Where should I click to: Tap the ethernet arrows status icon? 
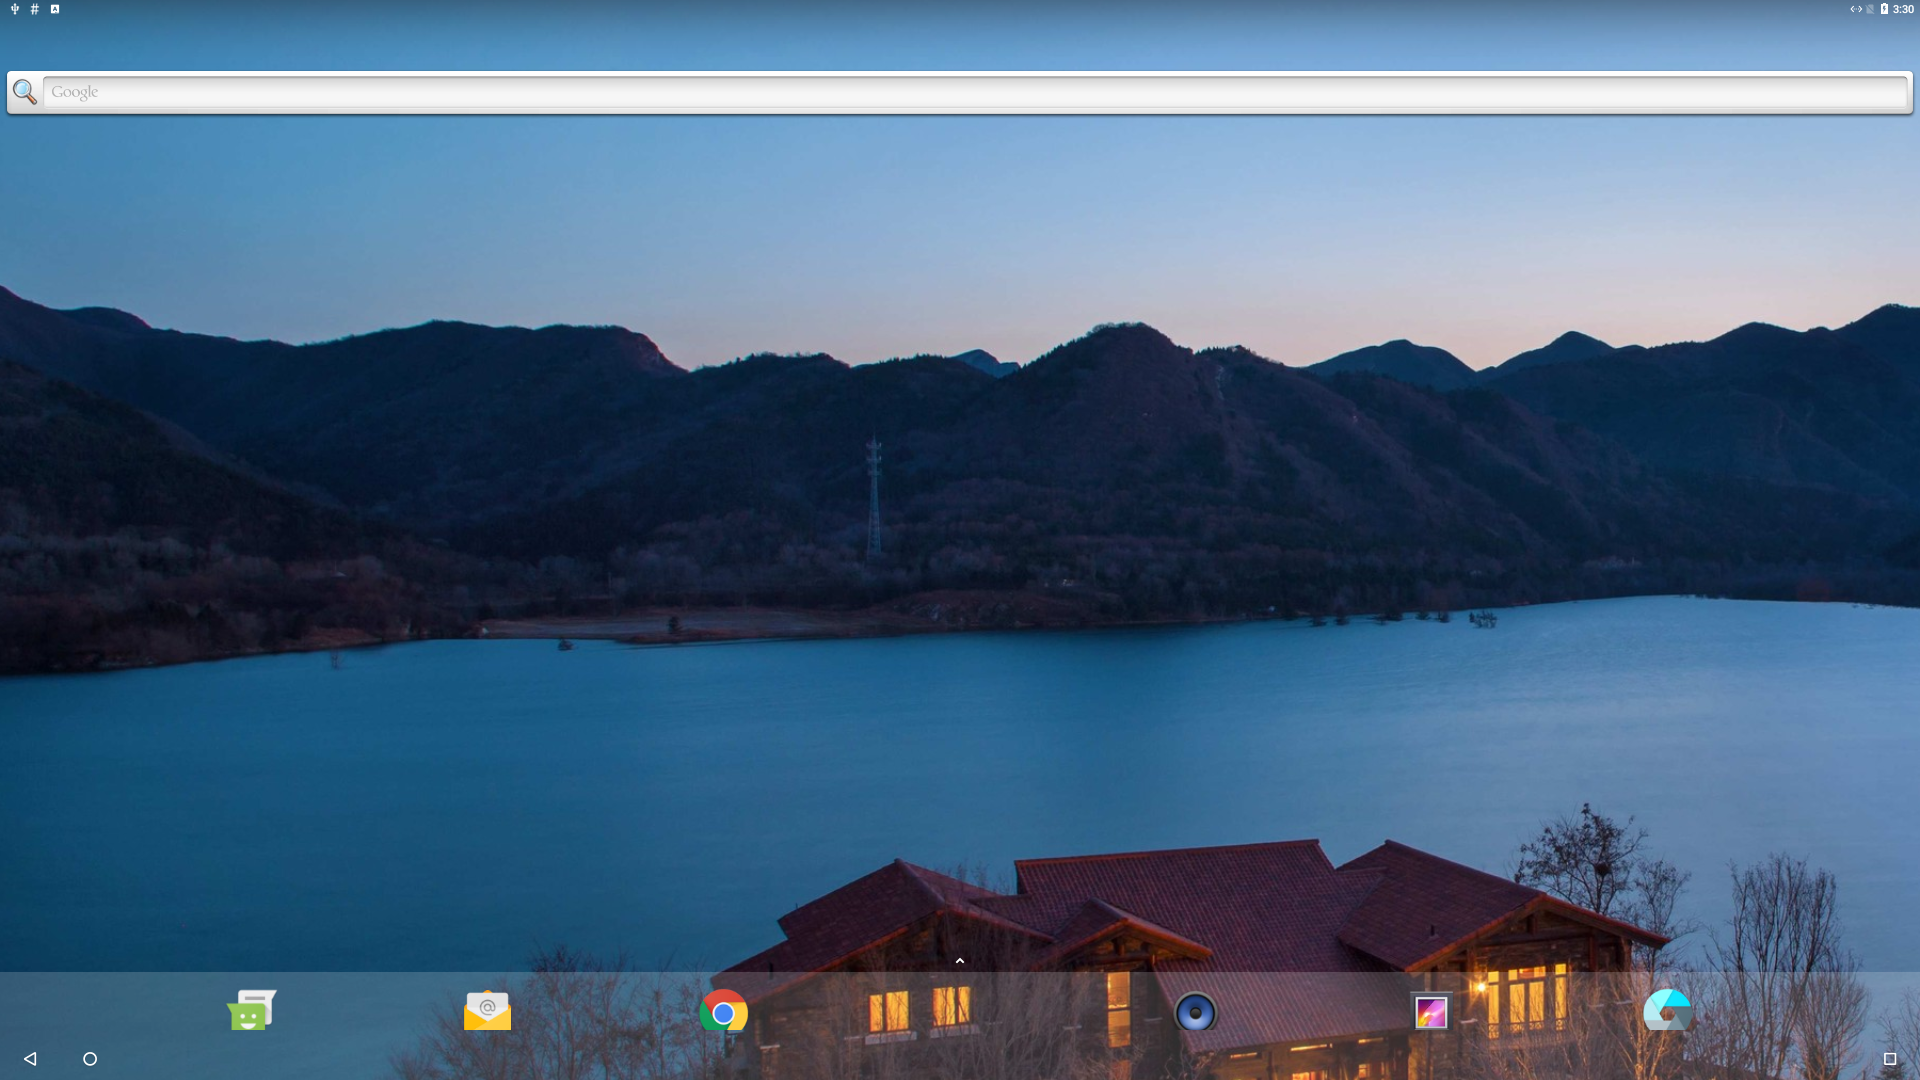[1856, 9]
